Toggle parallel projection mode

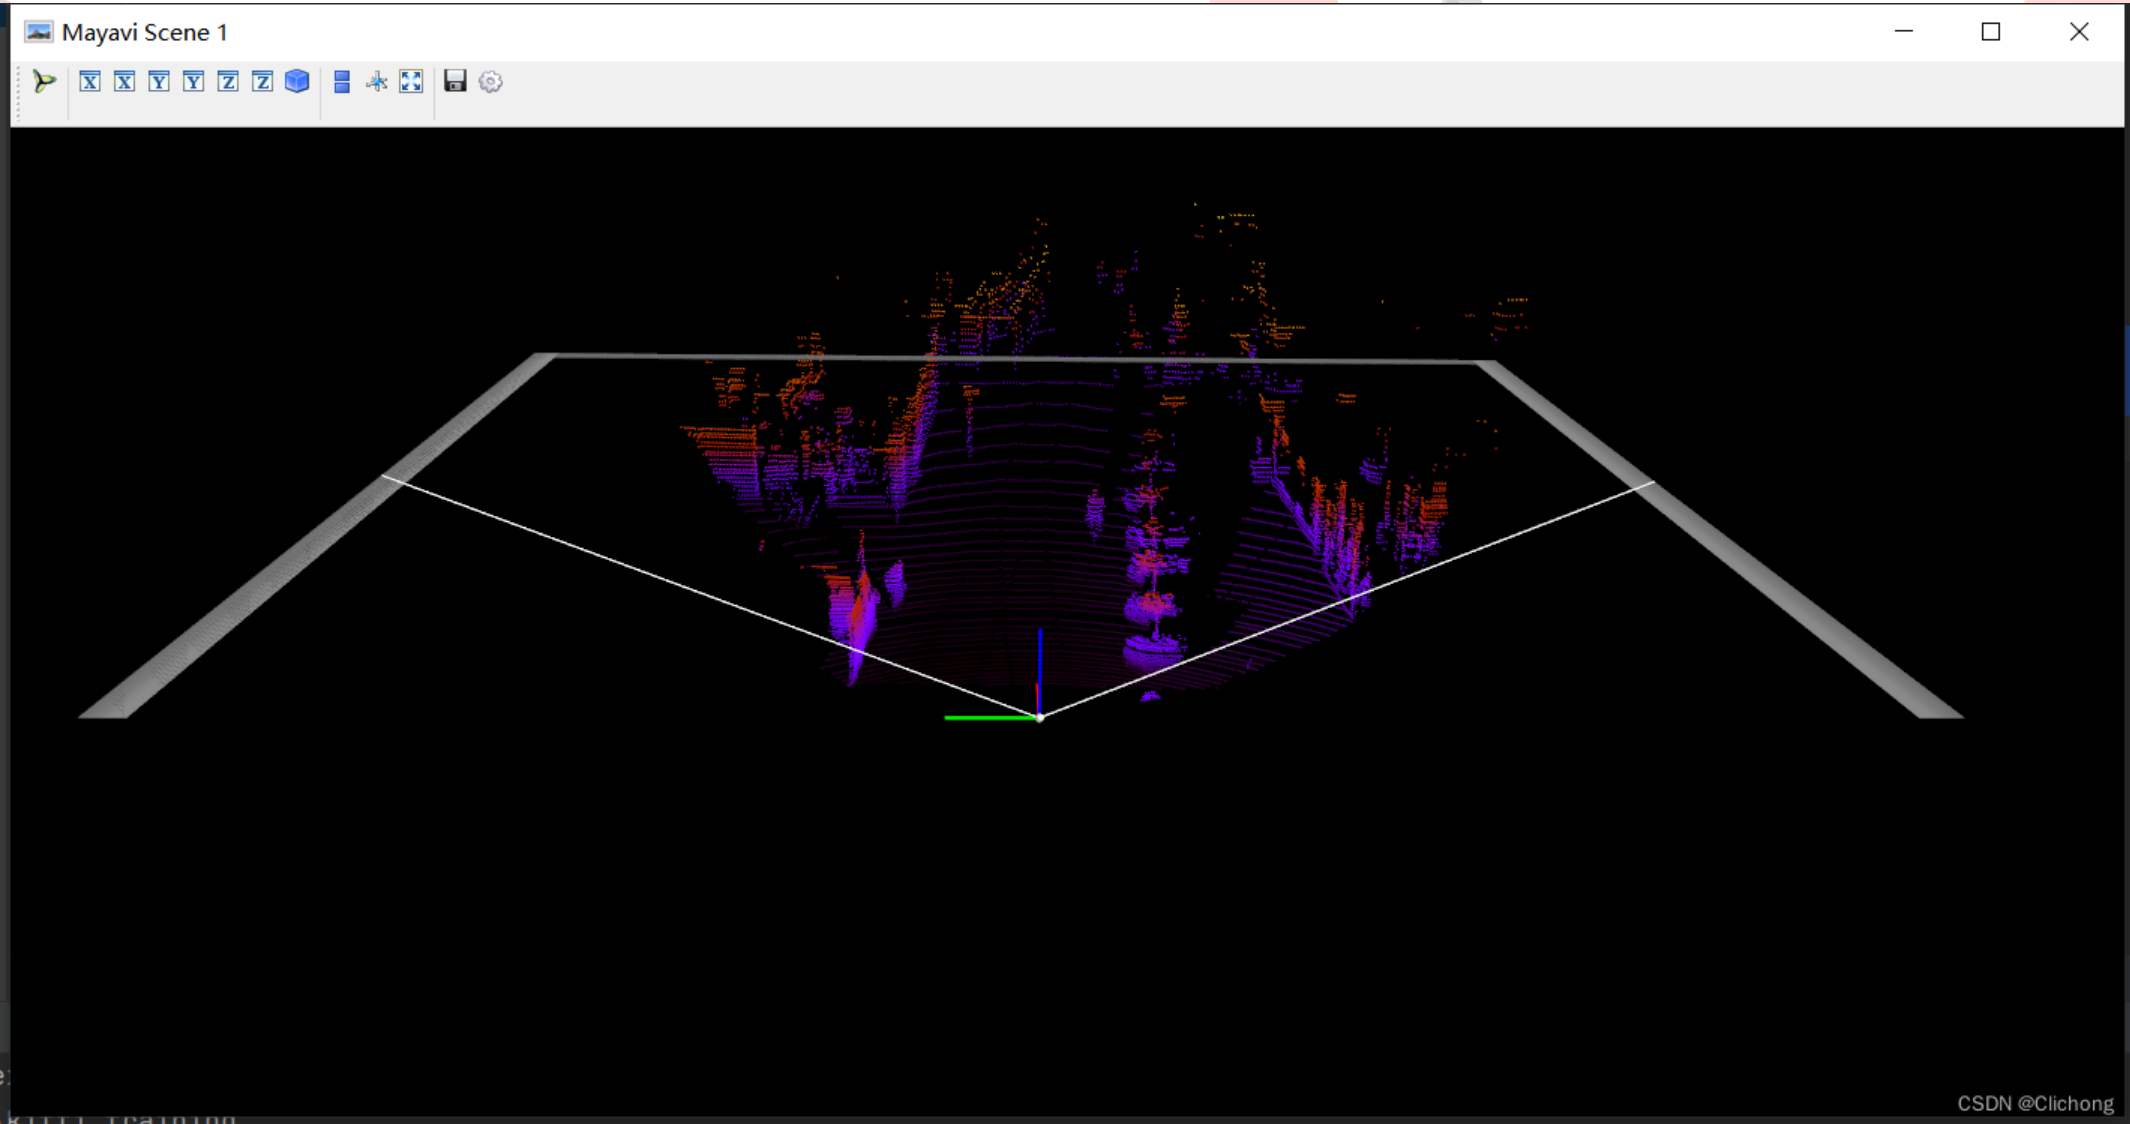click(342, 82)
